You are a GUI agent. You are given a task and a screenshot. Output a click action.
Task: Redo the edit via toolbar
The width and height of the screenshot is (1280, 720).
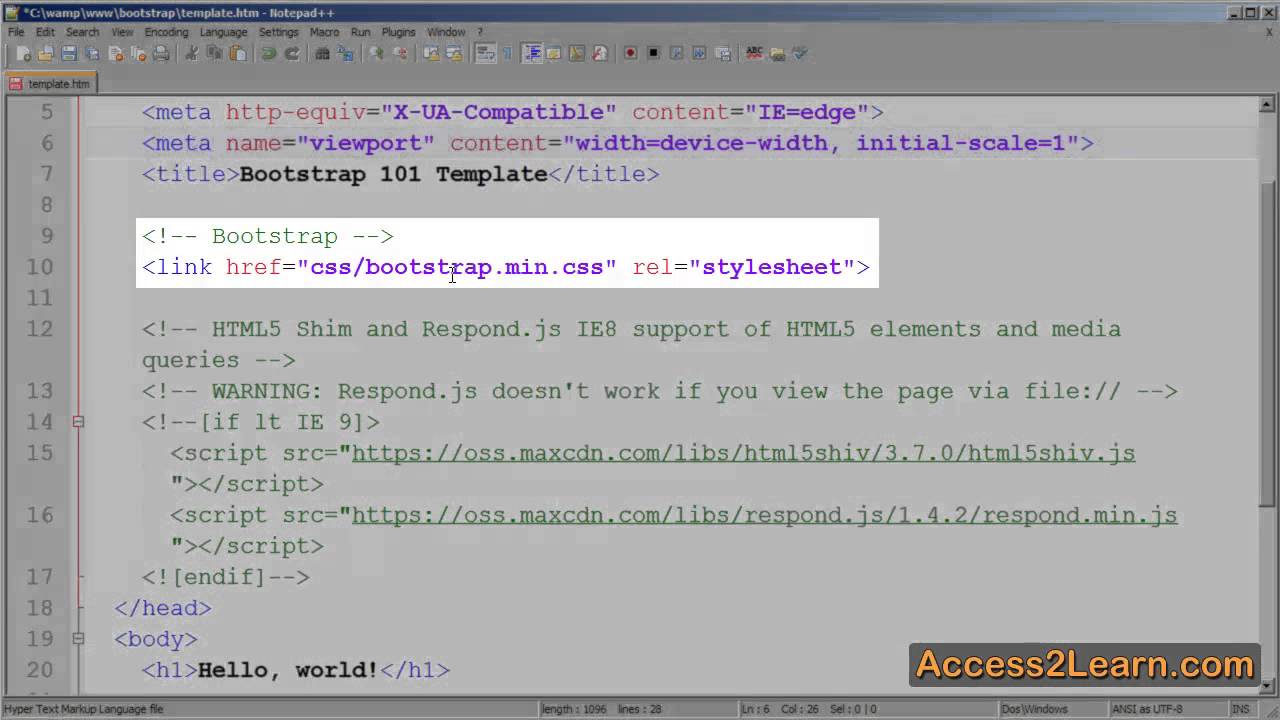pos(292,53)
